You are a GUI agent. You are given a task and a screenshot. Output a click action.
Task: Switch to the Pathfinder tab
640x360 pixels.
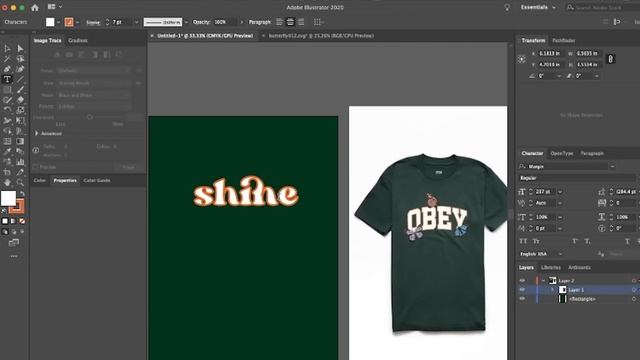pos(564,40)
